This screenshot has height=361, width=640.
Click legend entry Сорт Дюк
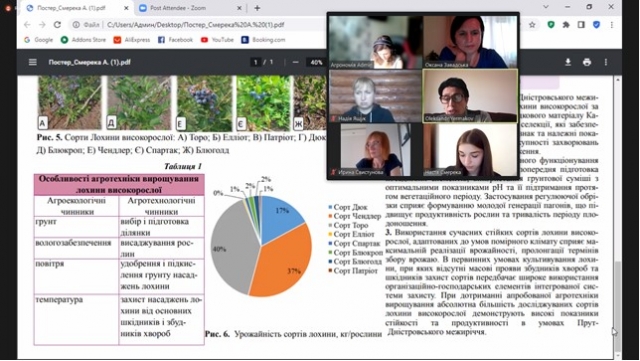click(x=348, y=207)
